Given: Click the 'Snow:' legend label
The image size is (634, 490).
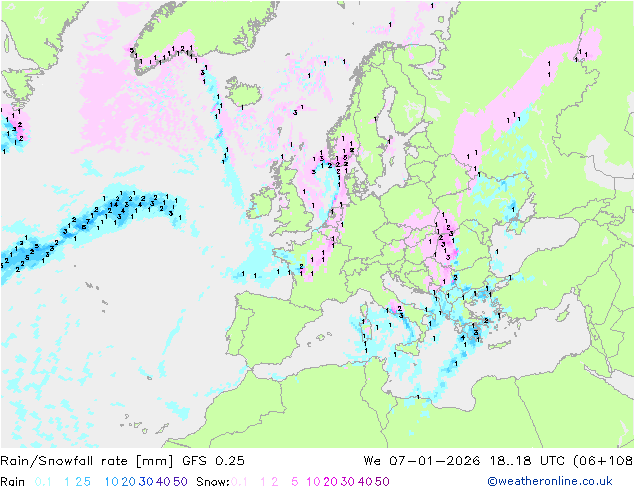Looking at the screenshot, I should click(213, 482).
